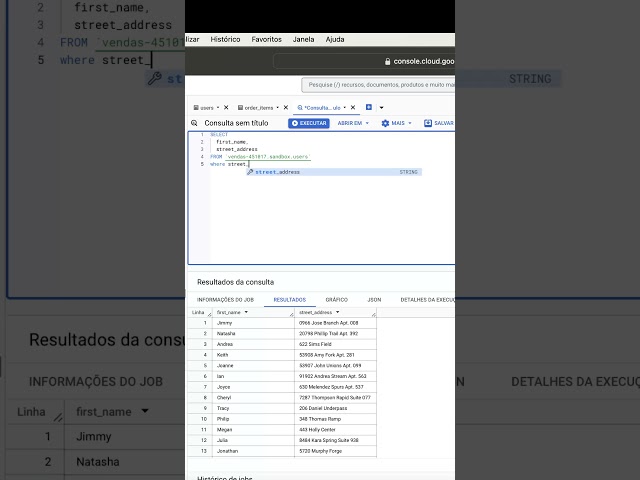The height and width of the screenshot is (480, 640).
Task: Click address '622 Sims Field'
Action: [x=315, y=344]
